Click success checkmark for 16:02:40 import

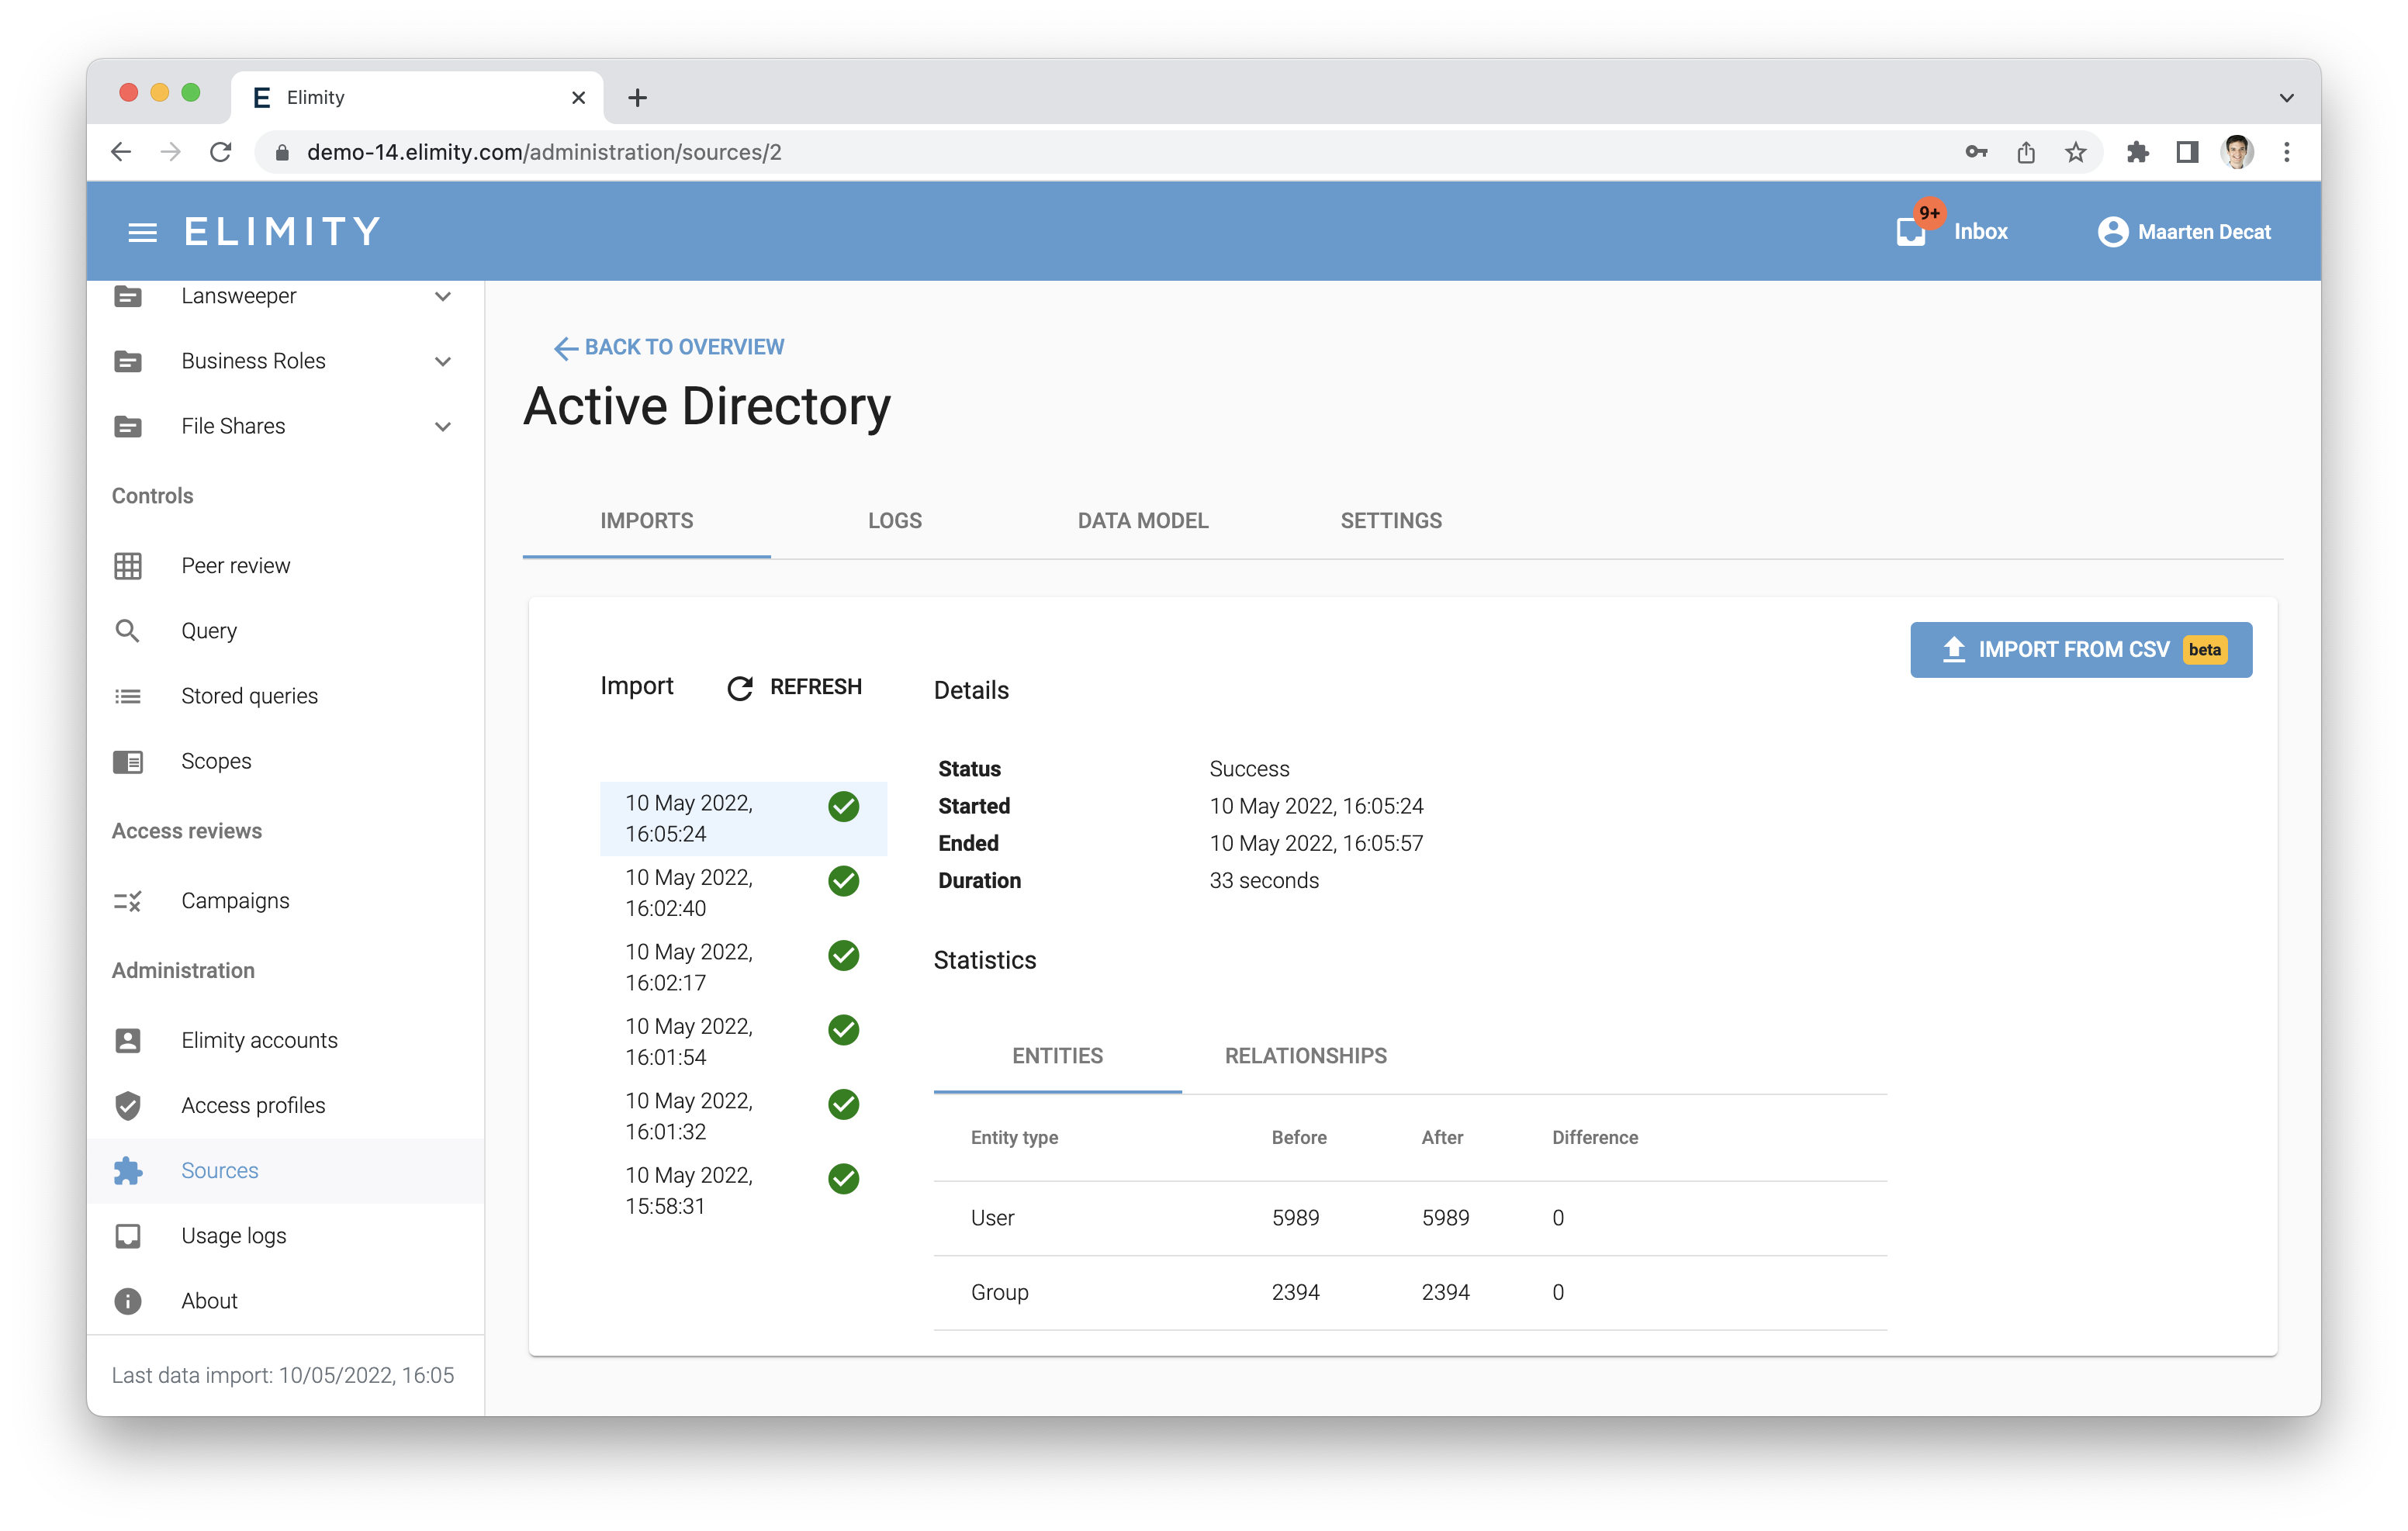pyautogui.click(x=844, y=881)
